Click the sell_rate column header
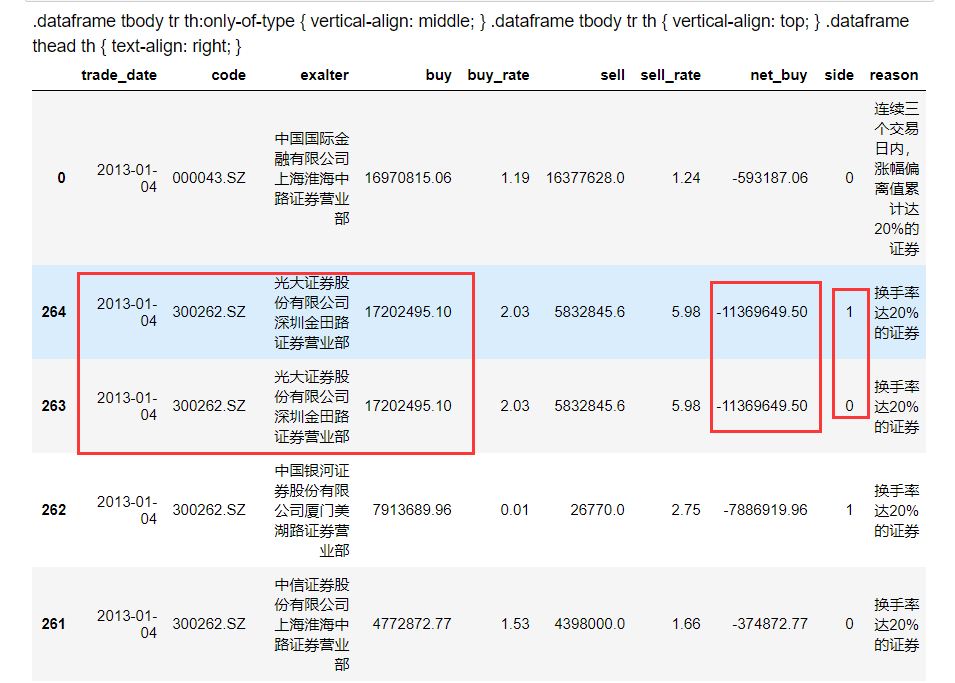This screenshot has height=683, width=955. click(670, 75)
